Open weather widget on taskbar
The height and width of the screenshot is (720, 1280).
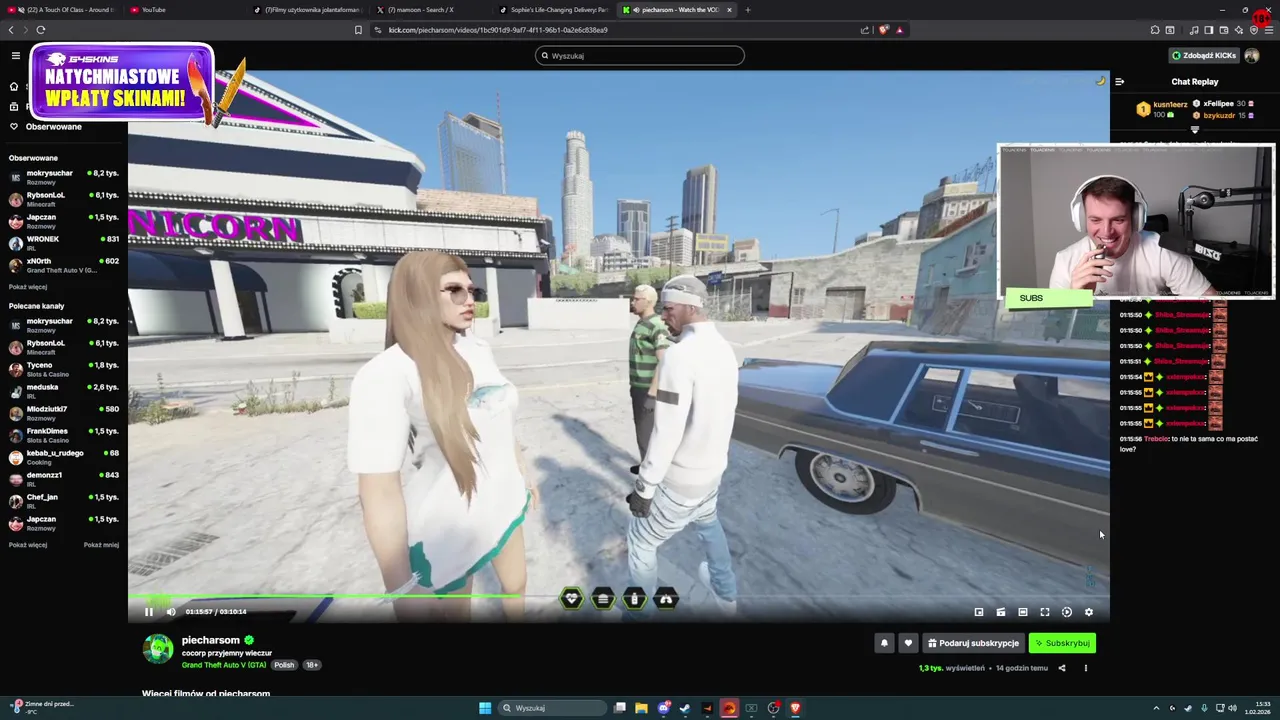pos(40,707)
